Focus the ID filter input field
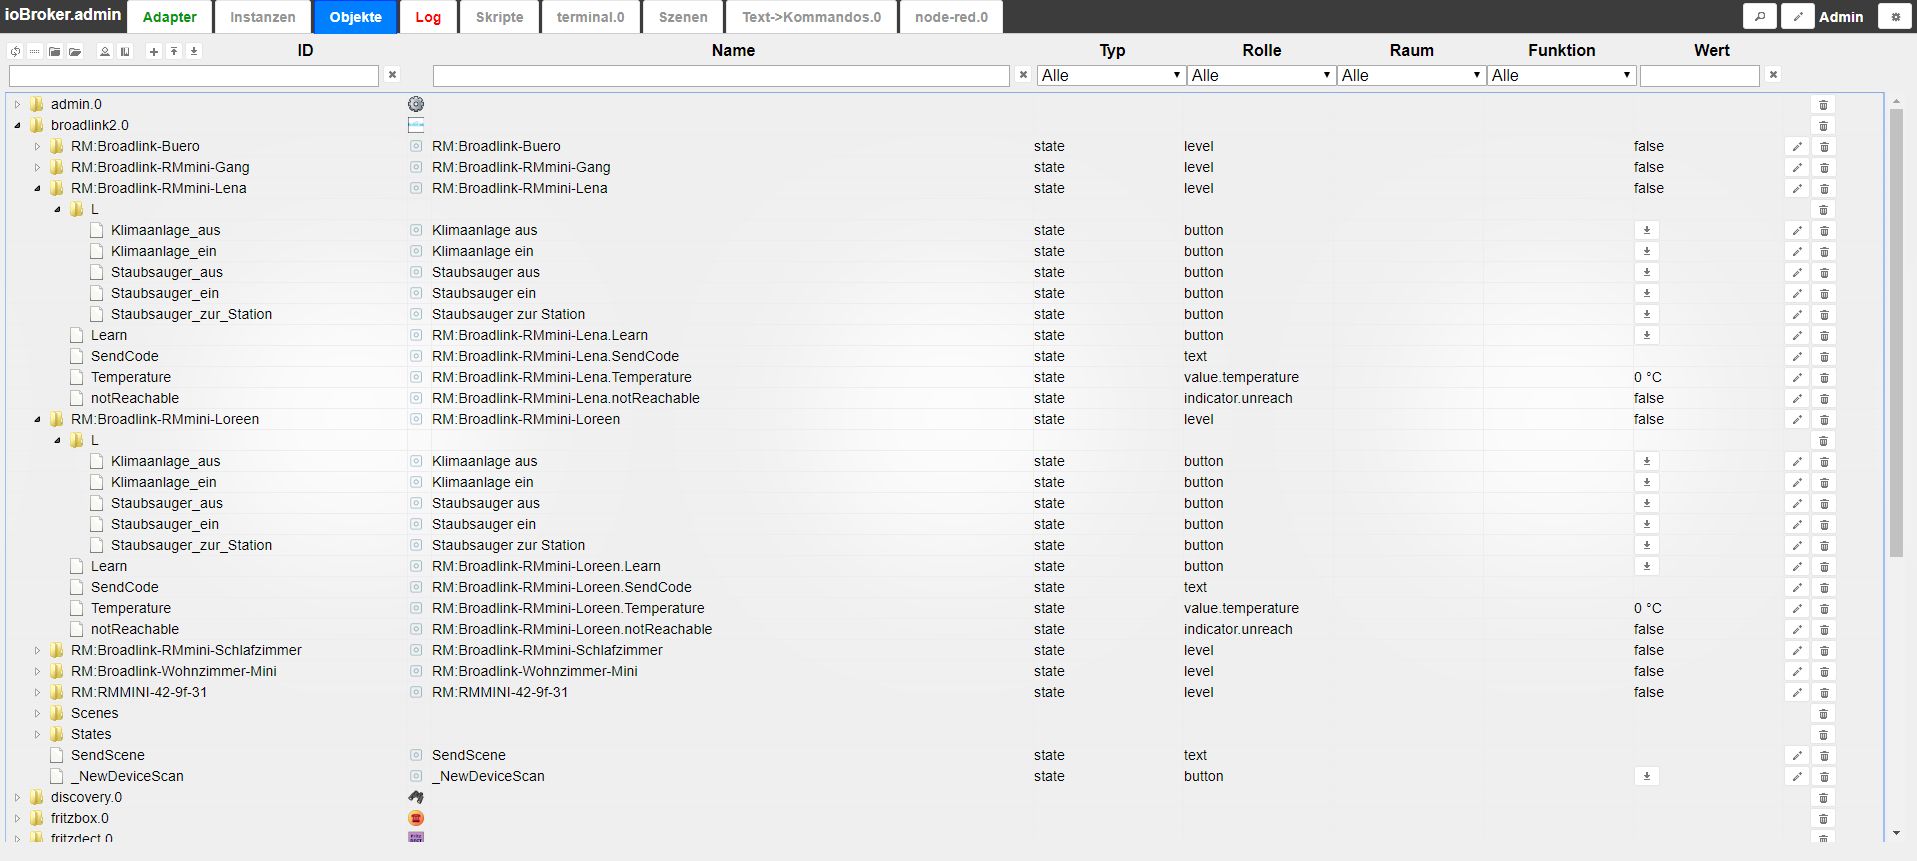This screenshot has height=861, width=1917. (x=194, y=75)
